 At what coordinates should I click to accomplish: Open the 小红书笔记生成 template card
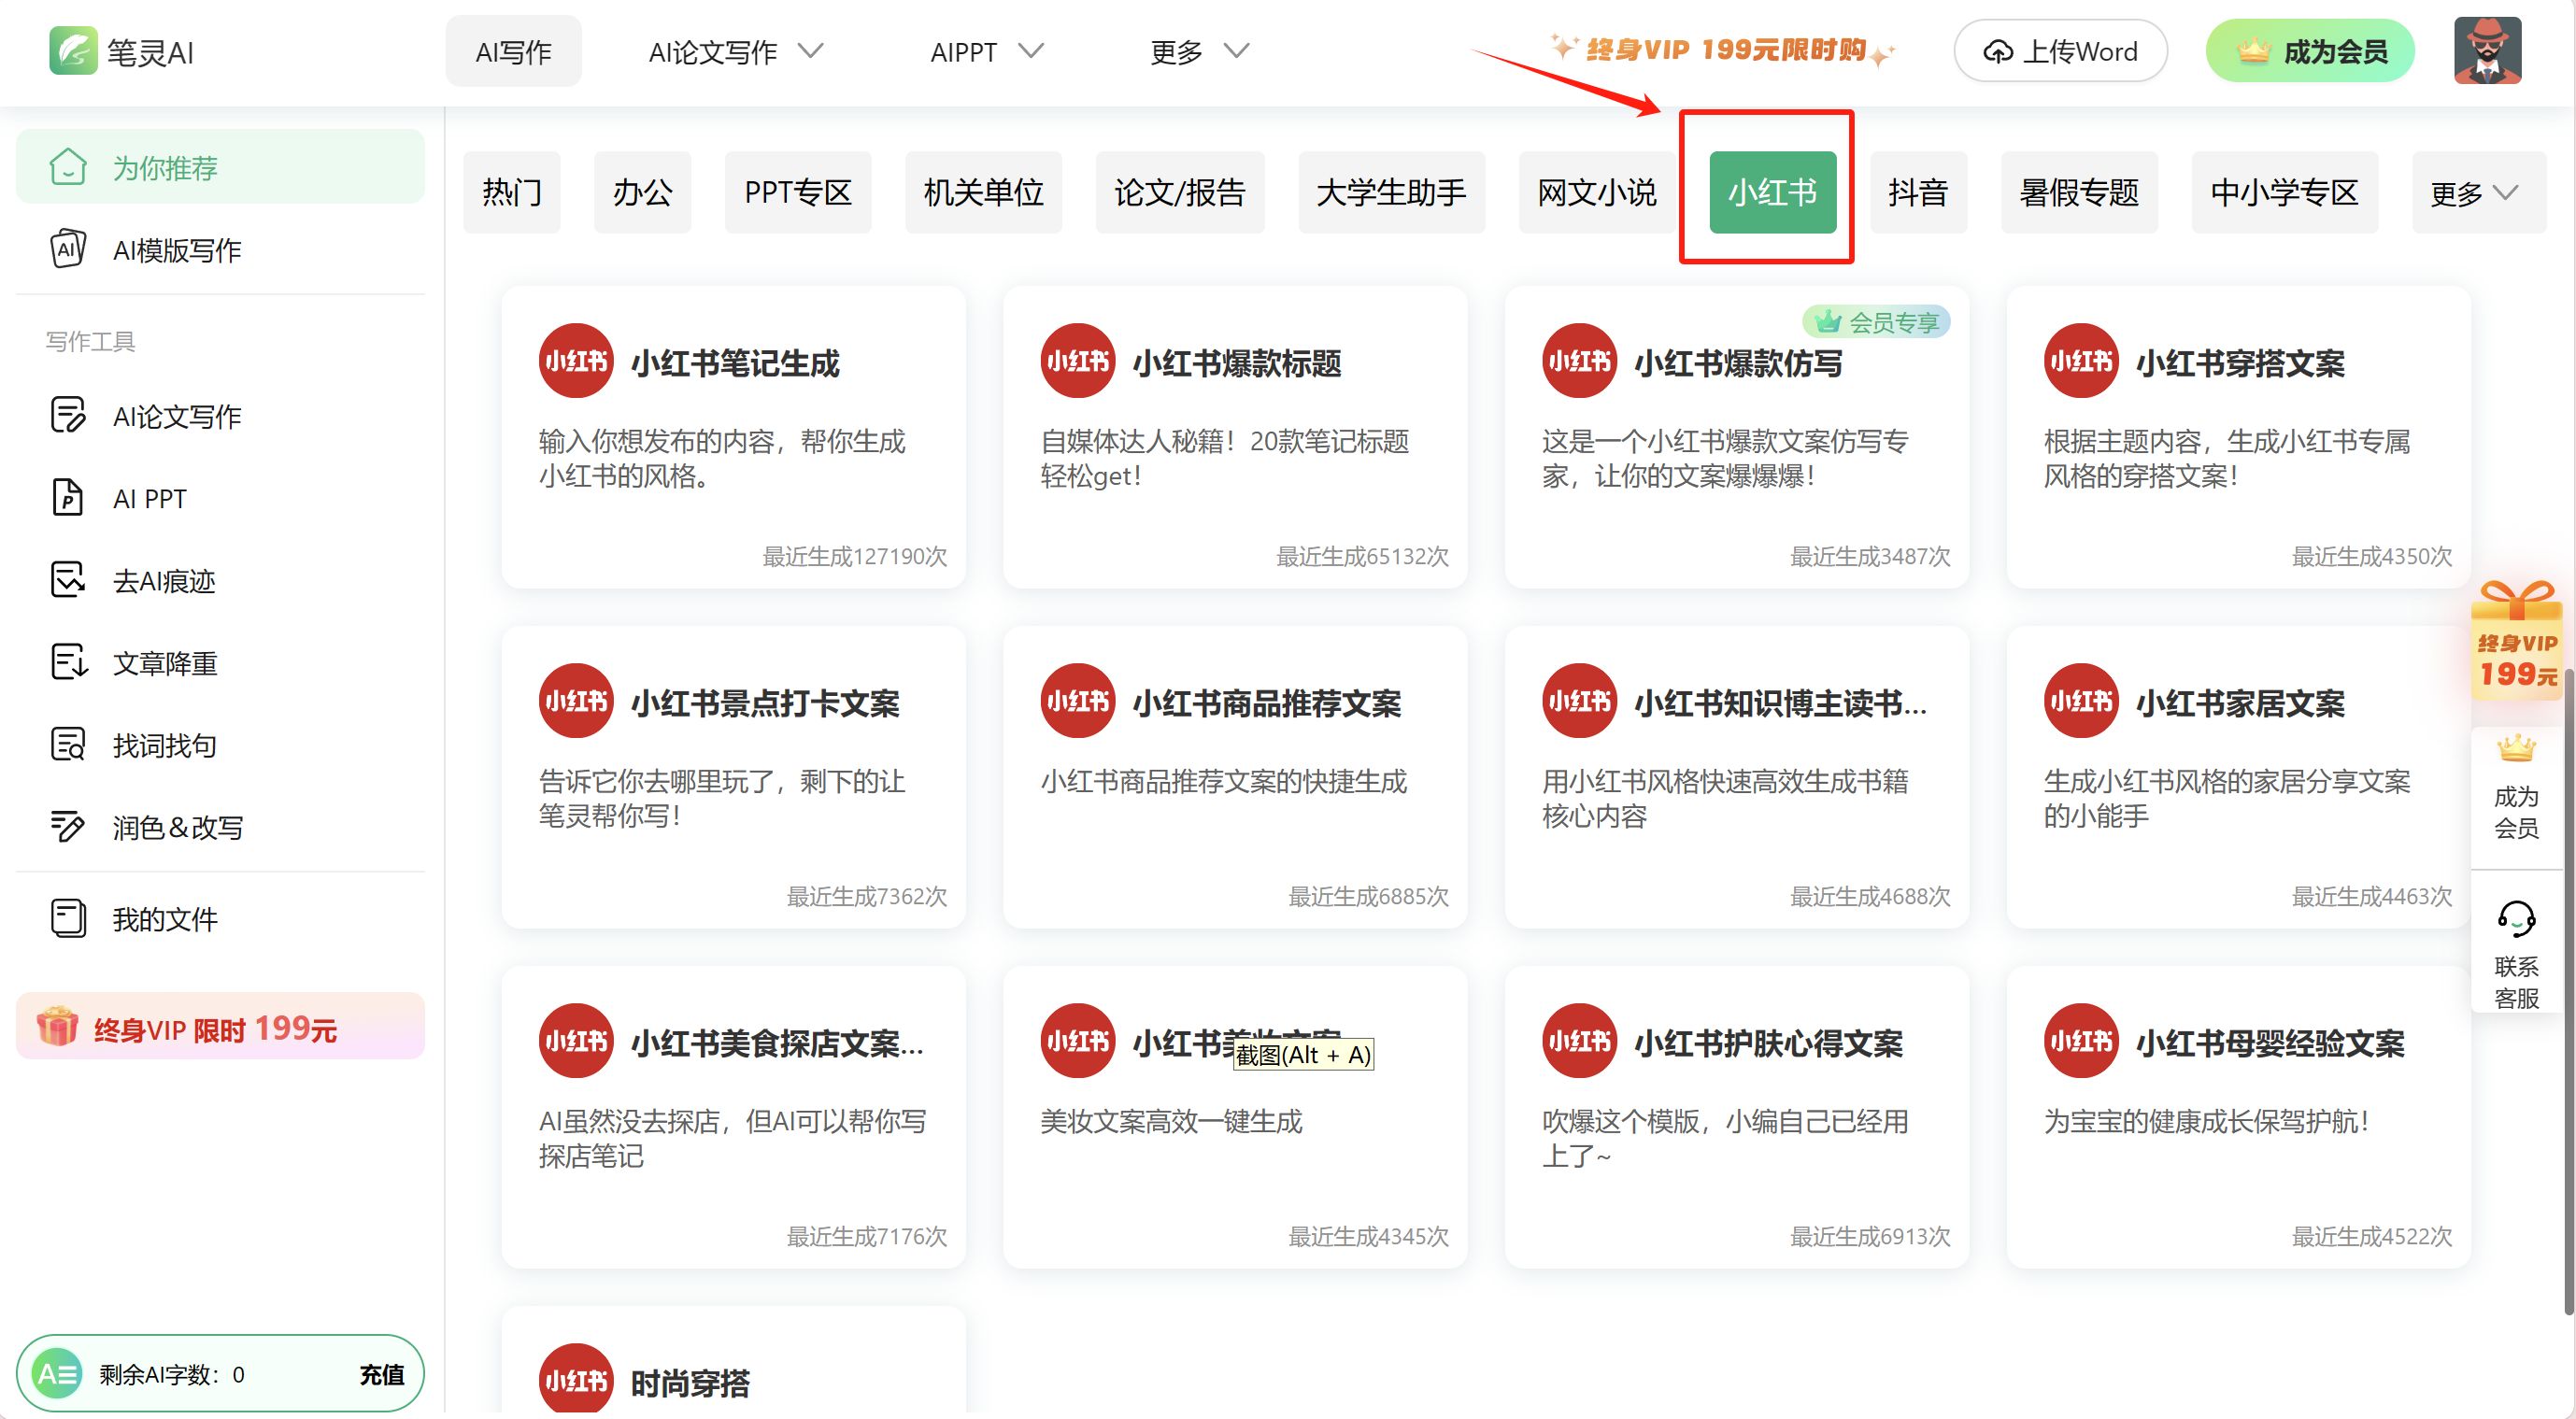click(x=733, y=437)
